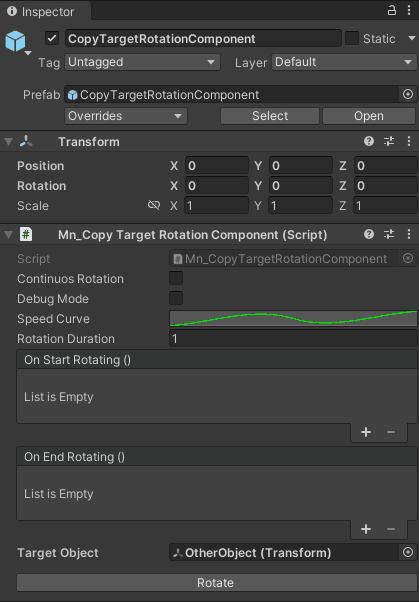Enable Debug Mode checkbox
Viewport: 419px width, 602px height.
pyautogui.click(x=176, y=298)
